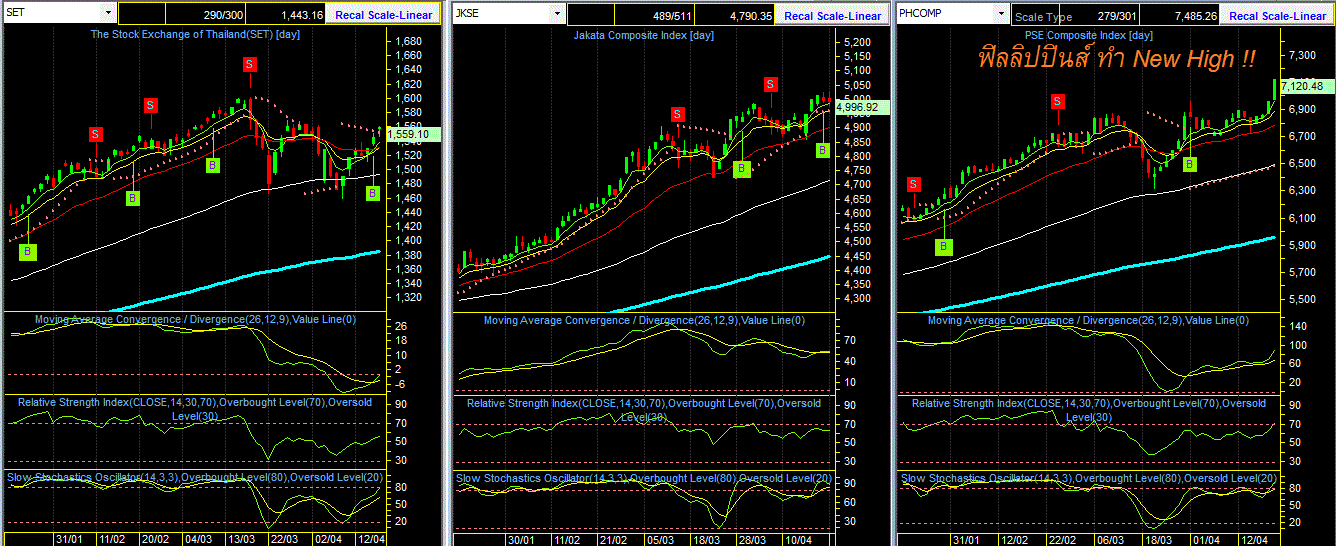
Task: Click the 30/01 date label on JKSE axis
Action: [522, 538]
